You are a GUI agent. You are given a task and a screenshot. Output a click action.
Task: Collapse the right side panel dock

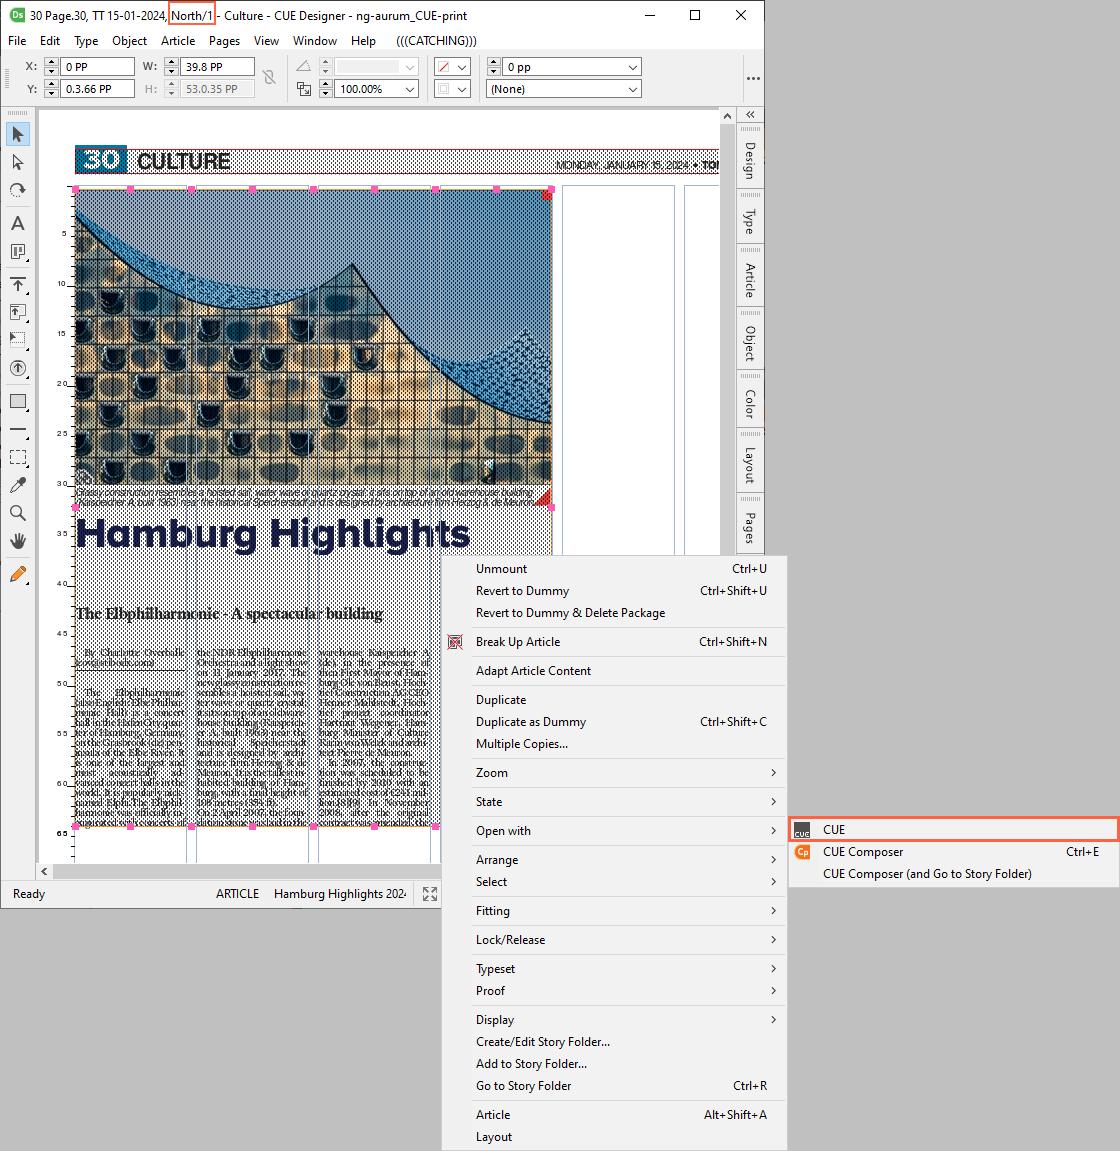click(750, 114)
